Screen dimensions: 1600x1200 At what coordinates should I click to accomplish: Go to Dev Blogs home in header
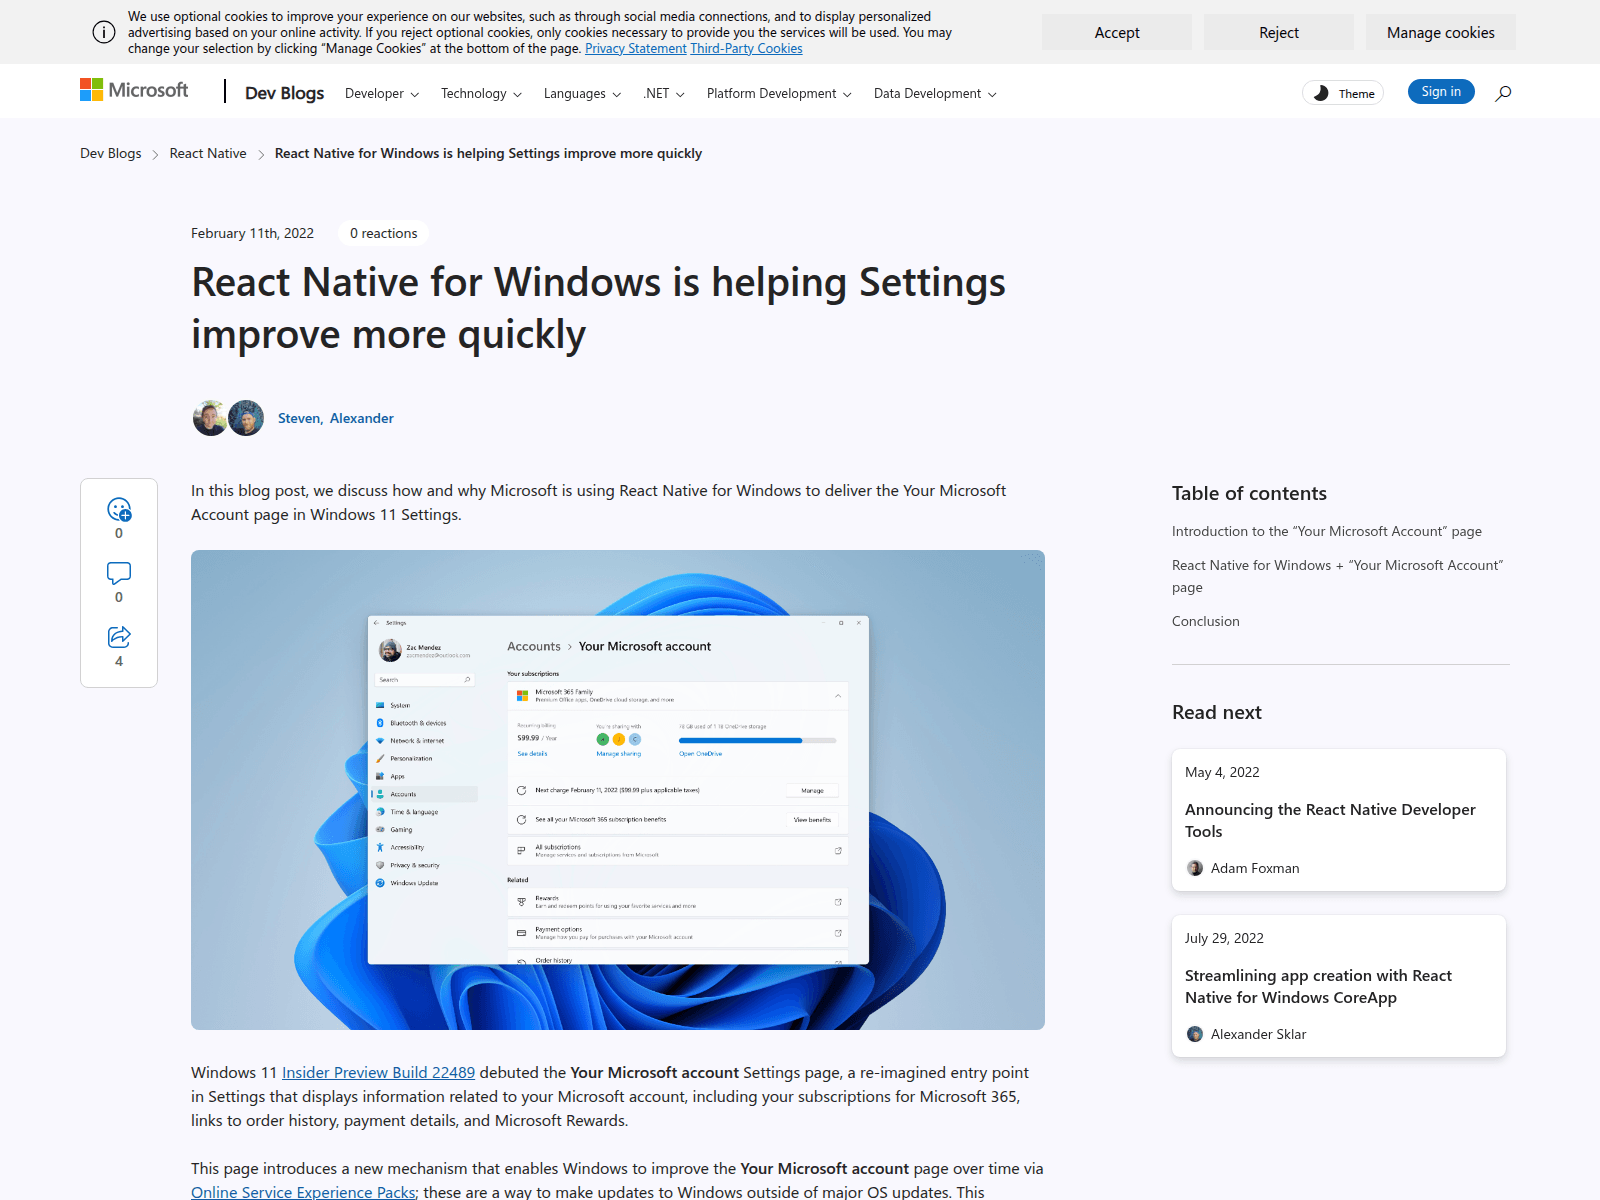[x=285, y=93]
